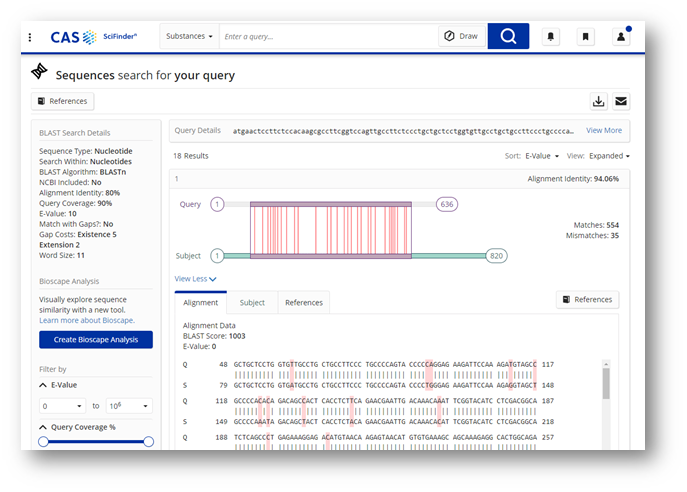The image size is (687, 492).
Task: Click the Query start position marker 1
Action: pos(217,204)
